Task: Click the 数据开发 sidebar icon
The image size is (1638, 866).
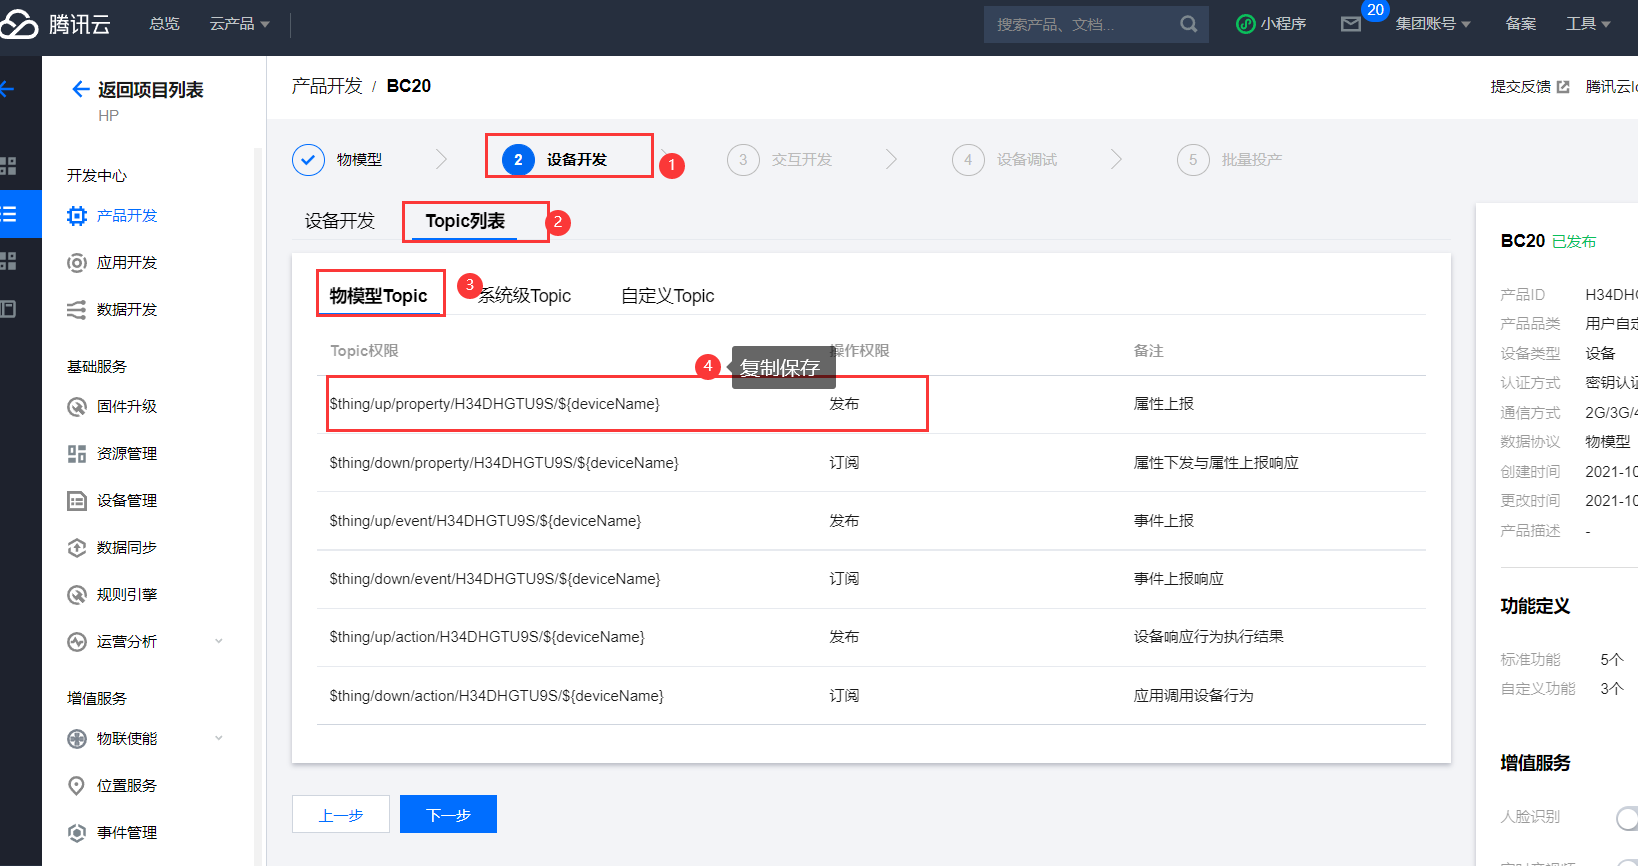Action: pyautogui.click(x=77, y=309)
